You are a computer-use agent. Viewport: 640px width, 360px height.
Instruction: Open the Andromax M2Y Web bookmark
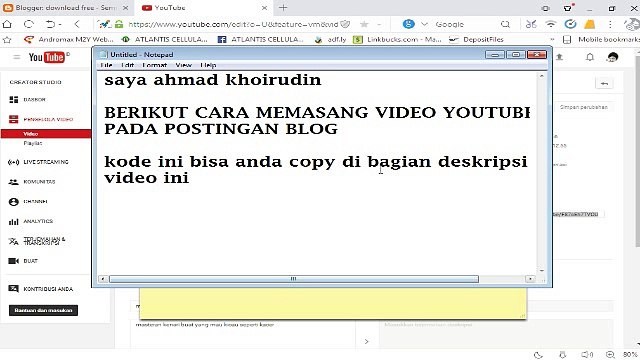coord(69,39)
